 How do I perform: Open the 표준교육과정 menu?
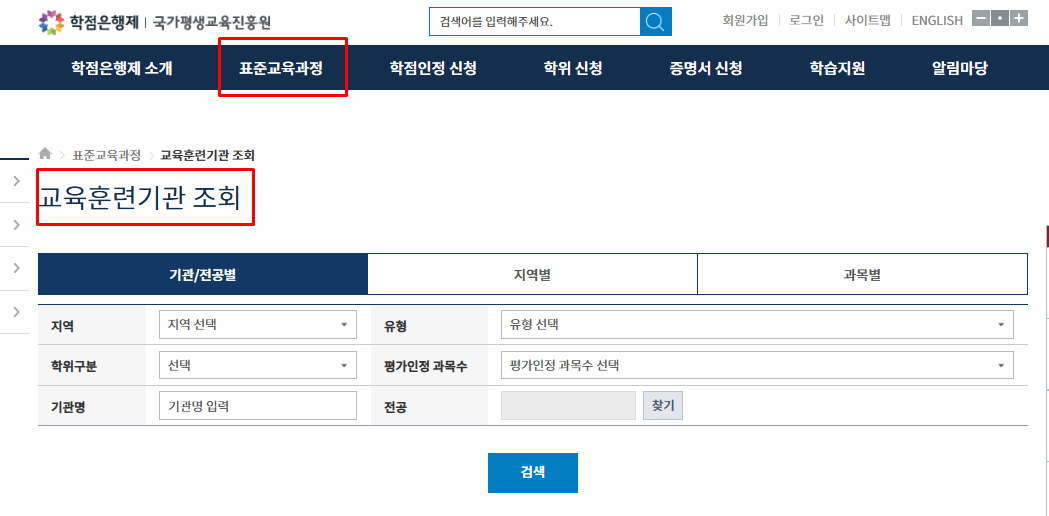[282, 68]
